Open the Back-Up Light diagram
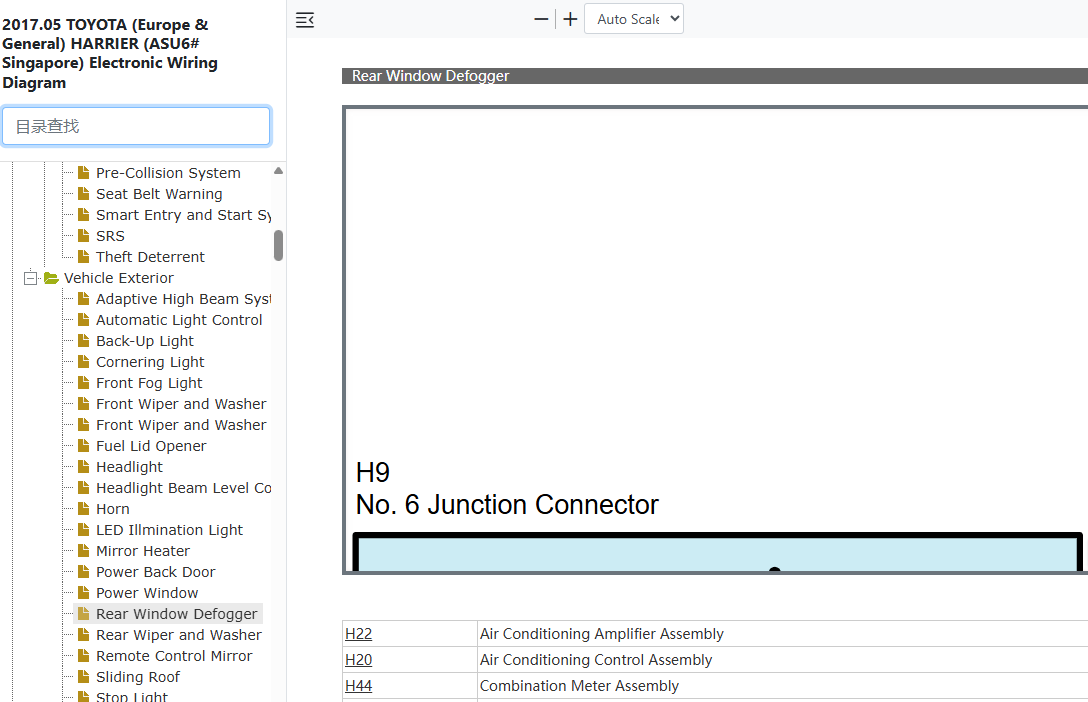The height and width of the screenshot is (702, 1088). click(144, 341)
